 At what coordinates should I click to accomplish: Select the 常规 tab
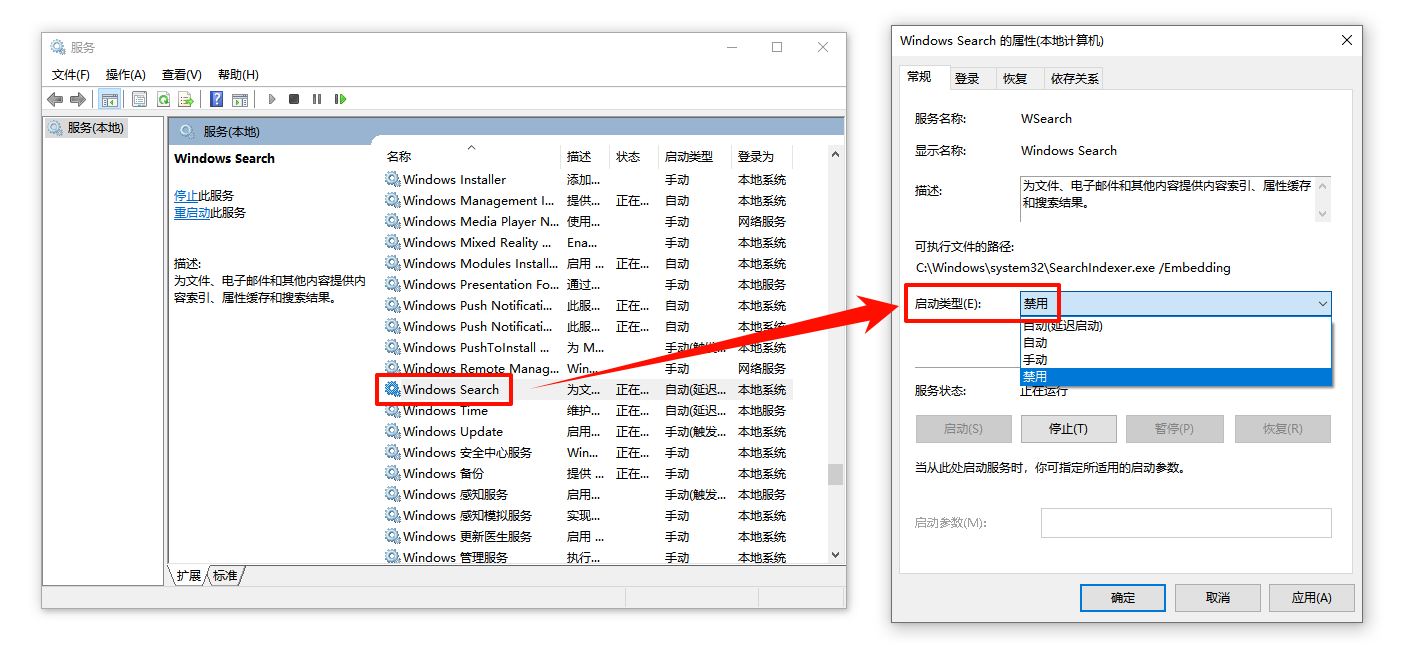920,77
